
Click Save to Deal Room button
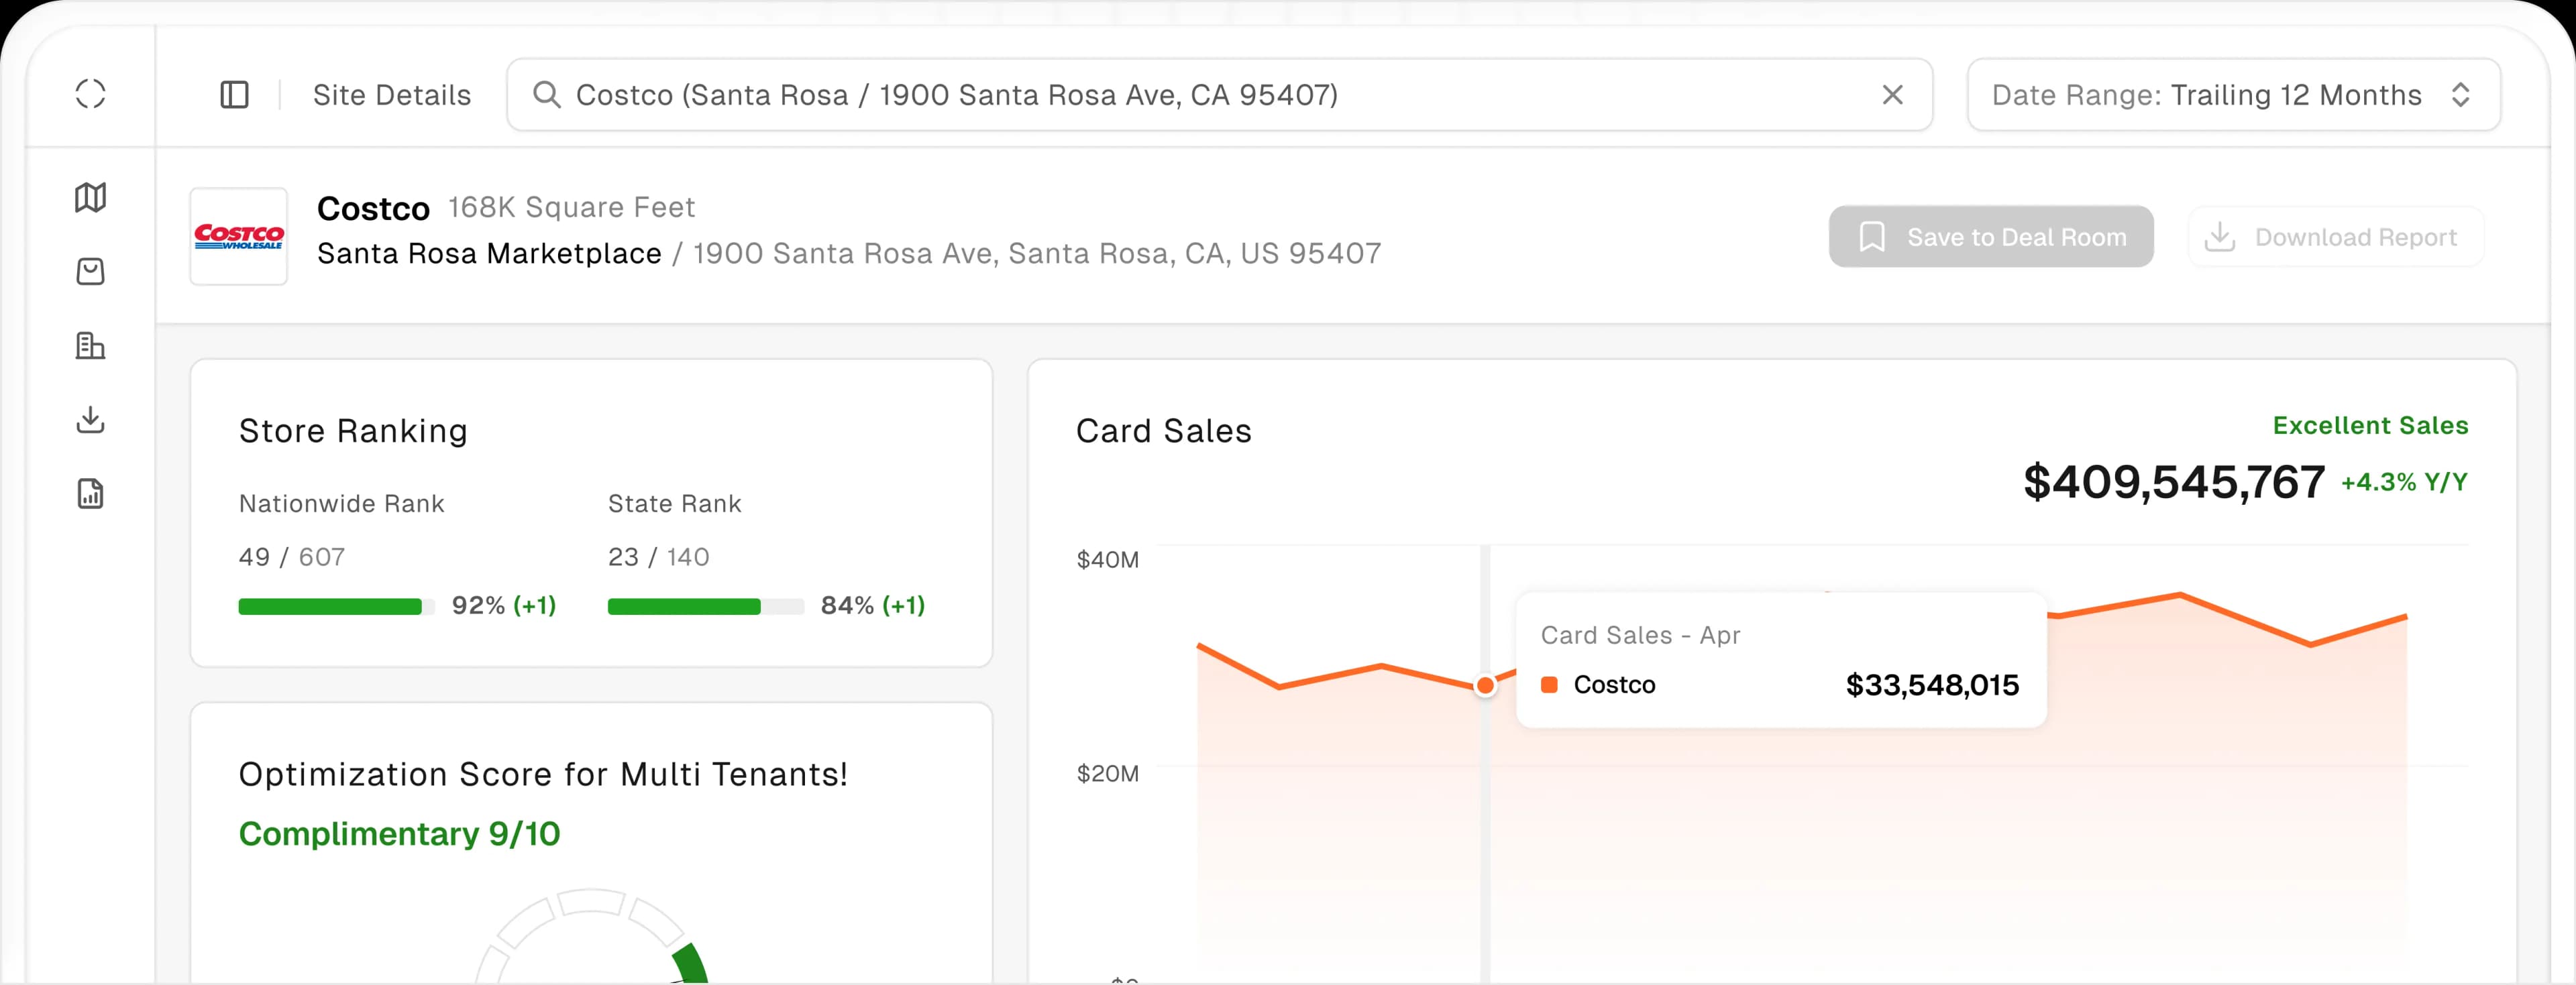pos(1990,237)
